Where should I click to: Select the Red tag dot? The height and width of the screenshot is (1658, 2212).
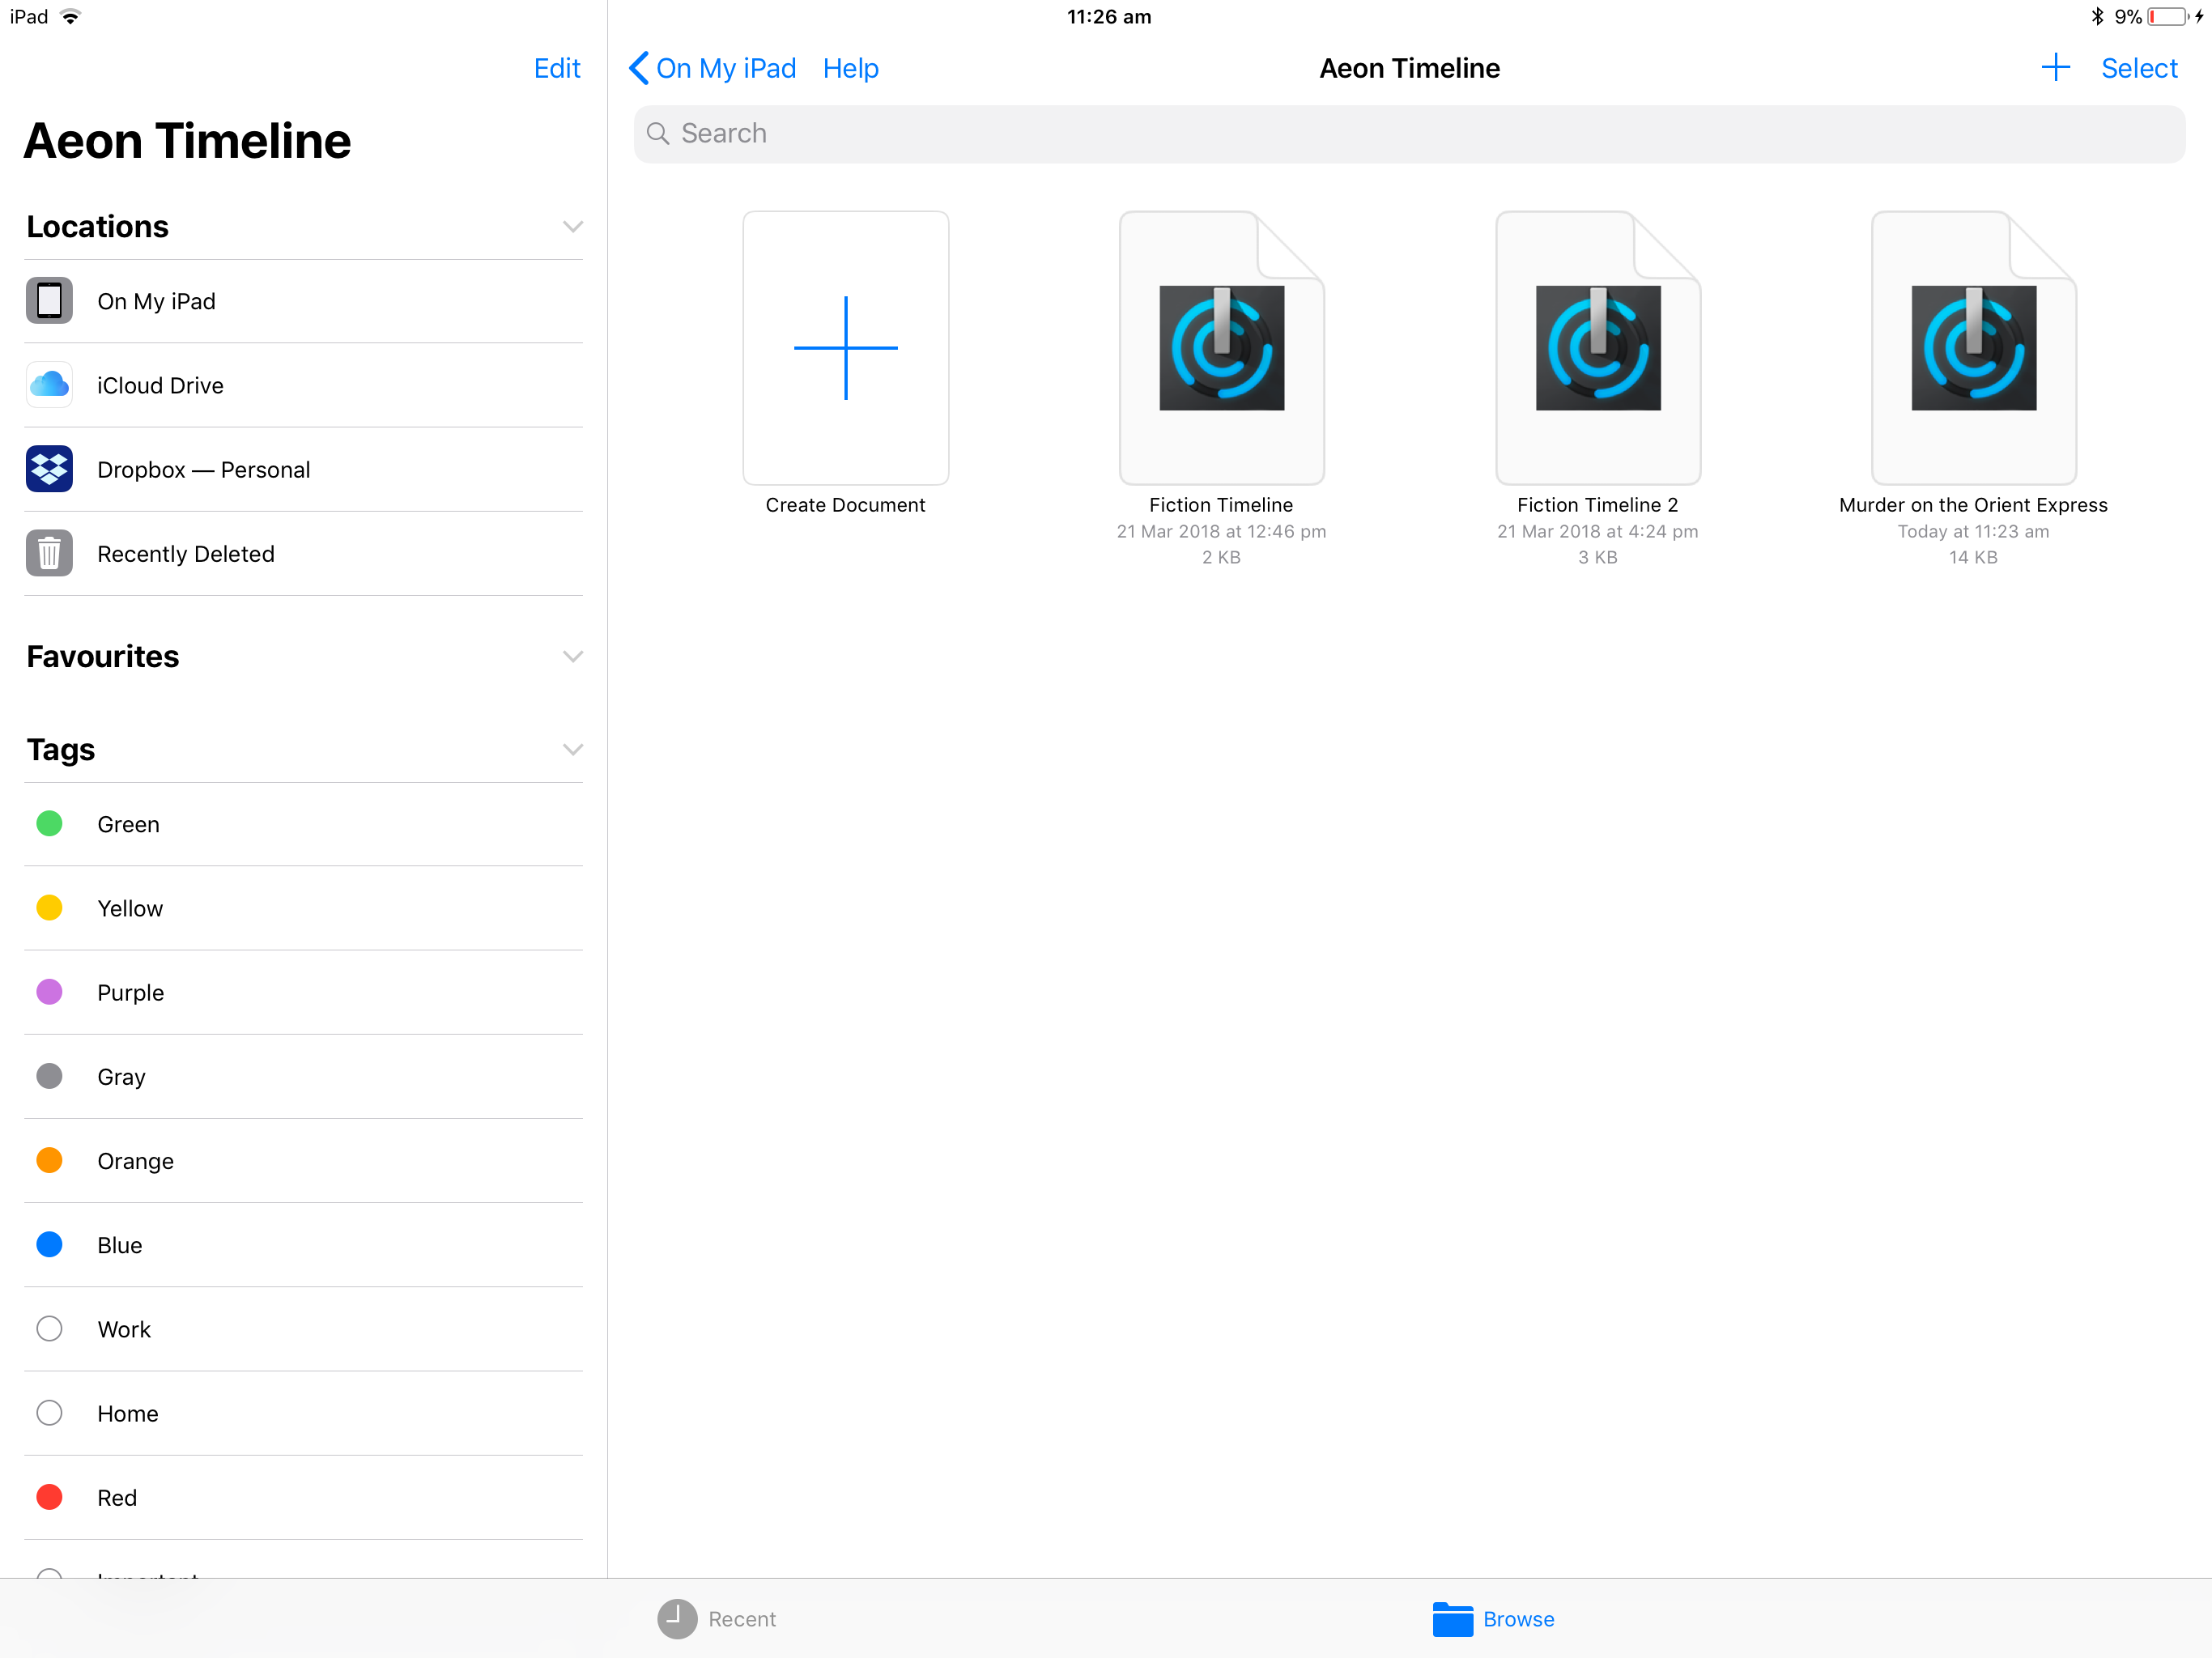point(49,1497)
